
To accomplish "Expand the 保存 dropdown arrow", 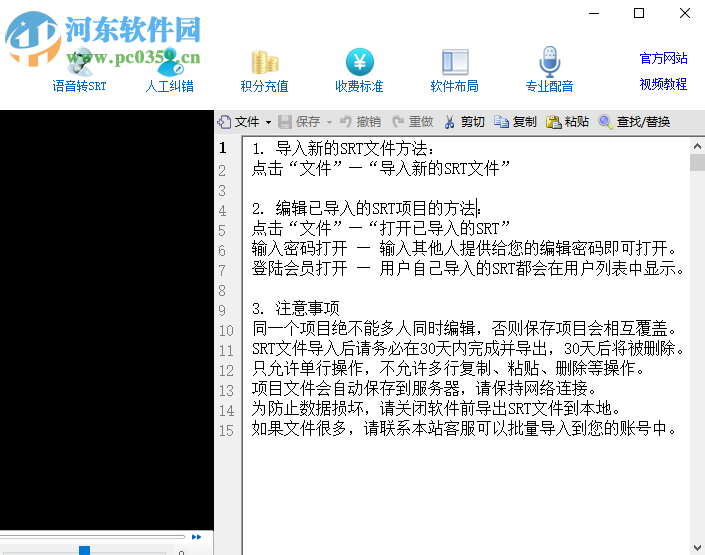I will coord(329,122).
